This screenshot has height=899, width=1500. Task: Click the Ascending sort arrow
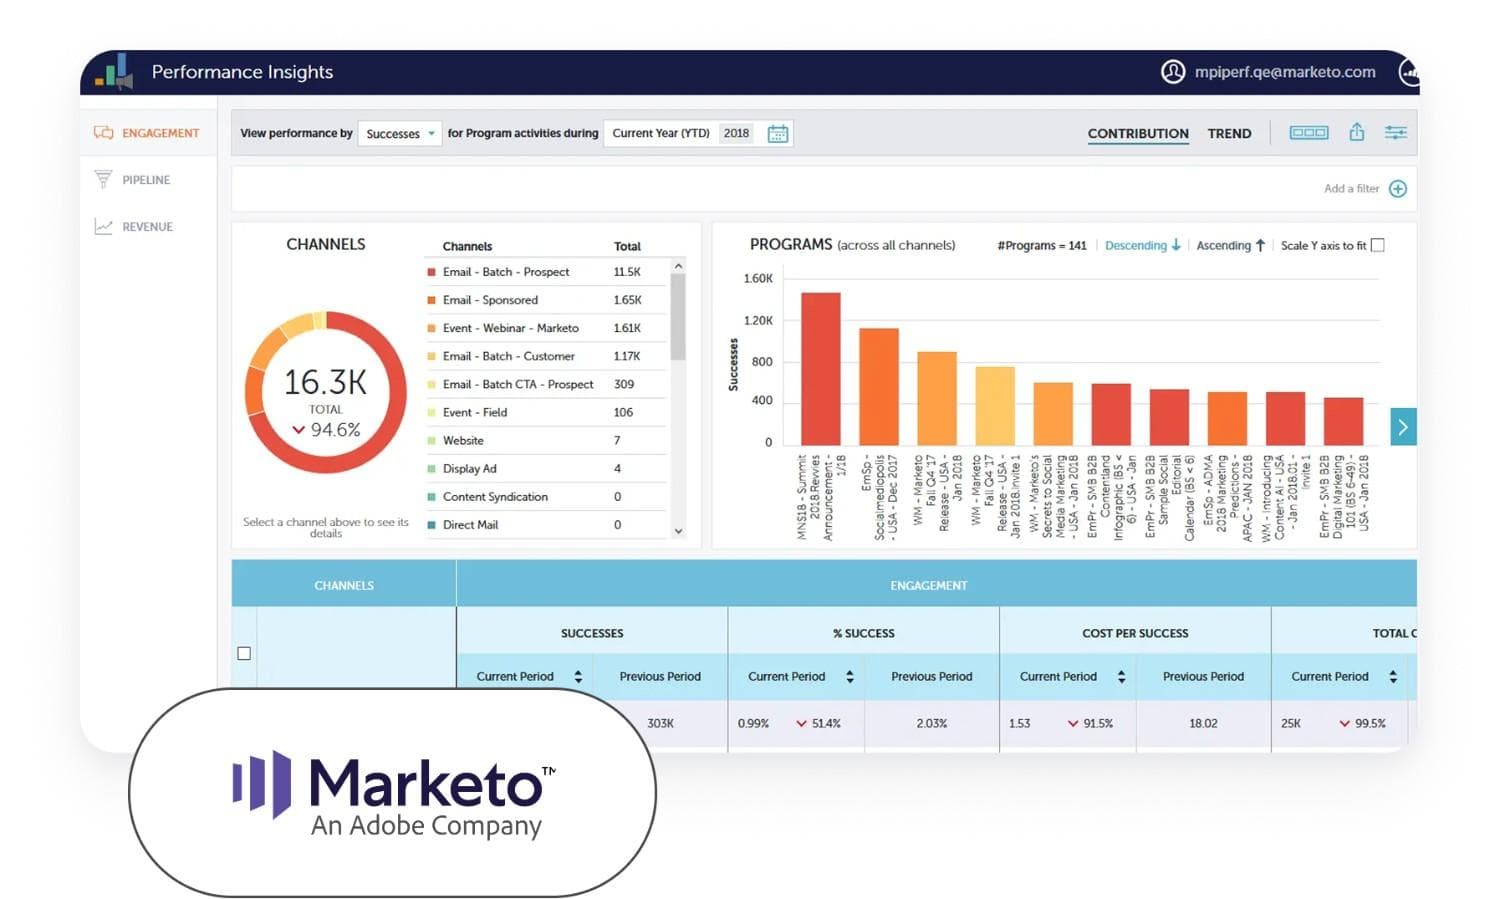[x=1260, y=245]
